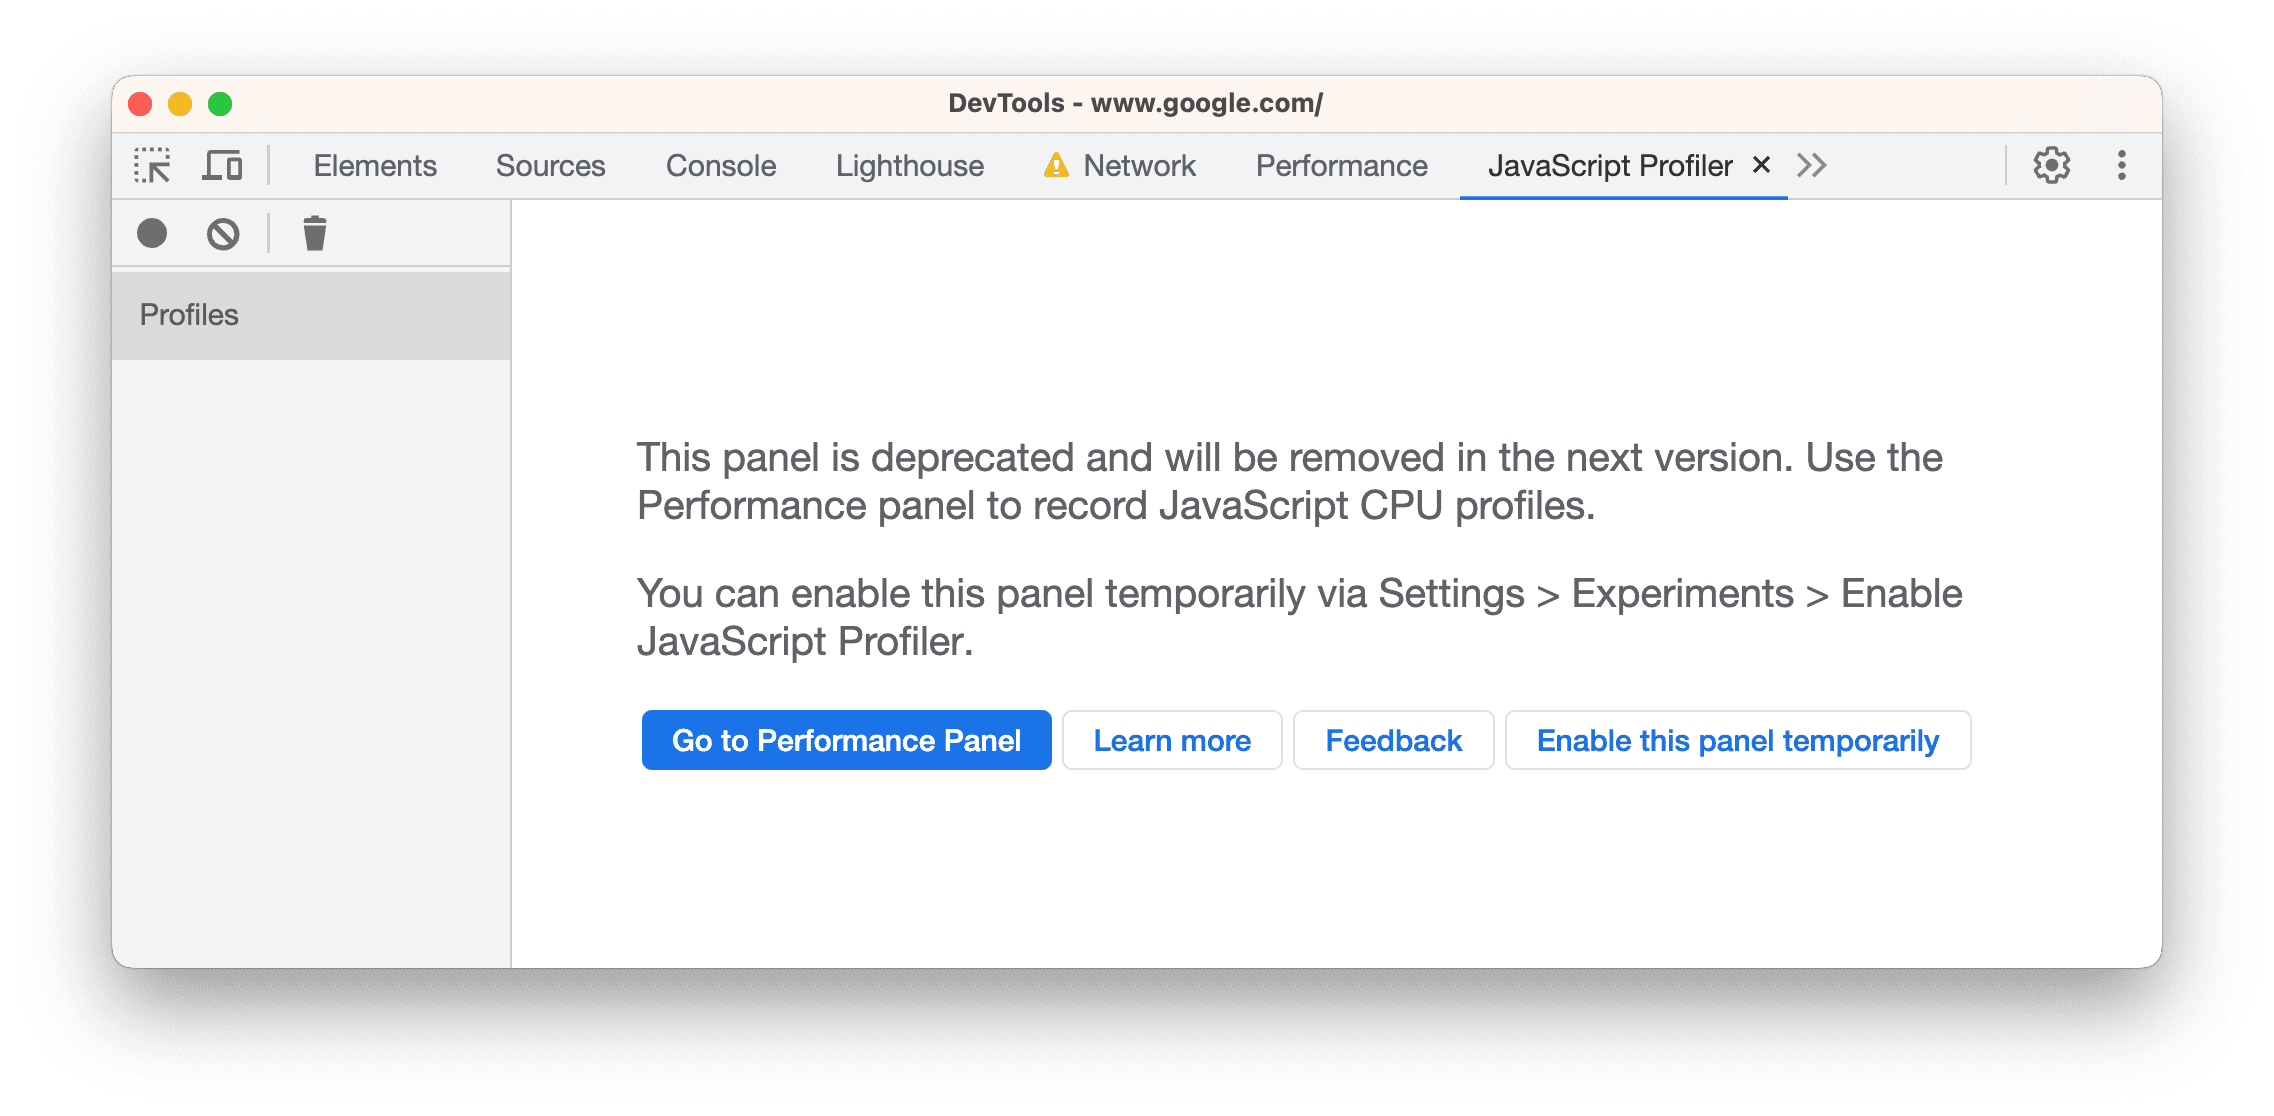Viewport: 2274px width, 1116px height.
Task: Click the Feedback link
Action: (1392, 739)
